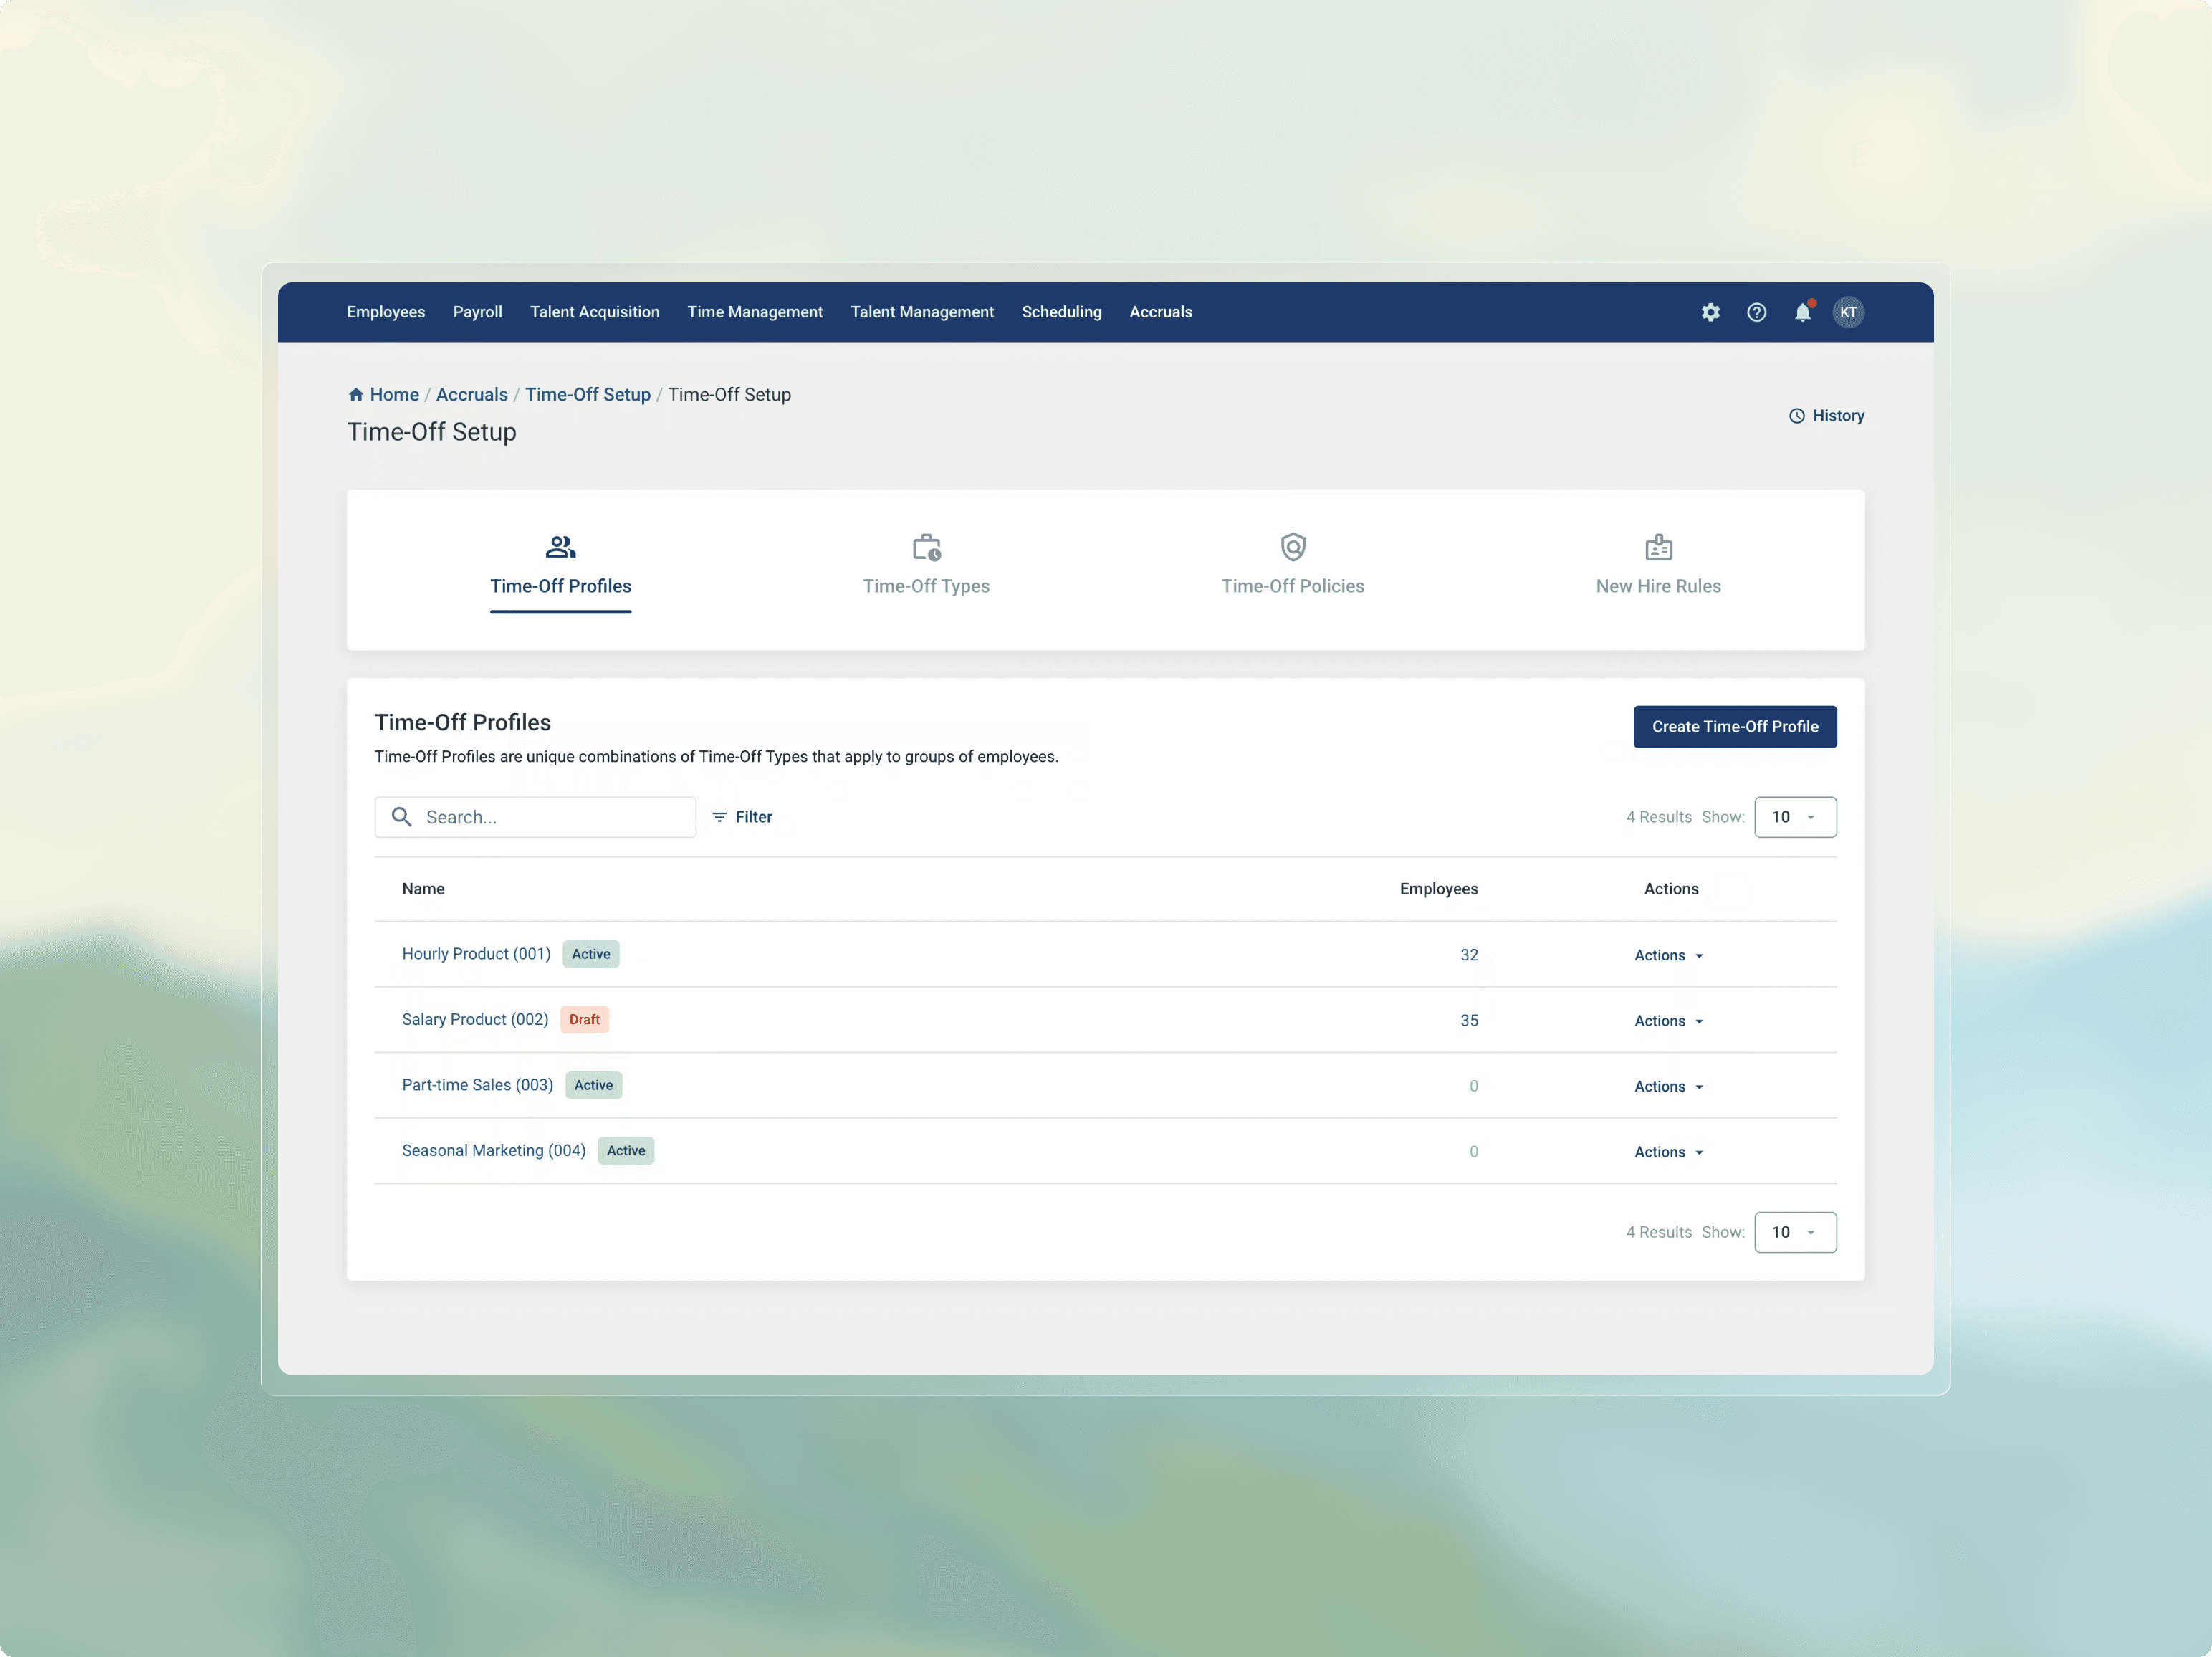Image resolution: width=2212 pixels, height=1657 pixels.
Task: Open the Time Management menu
Action: click(x=754, y=312)
